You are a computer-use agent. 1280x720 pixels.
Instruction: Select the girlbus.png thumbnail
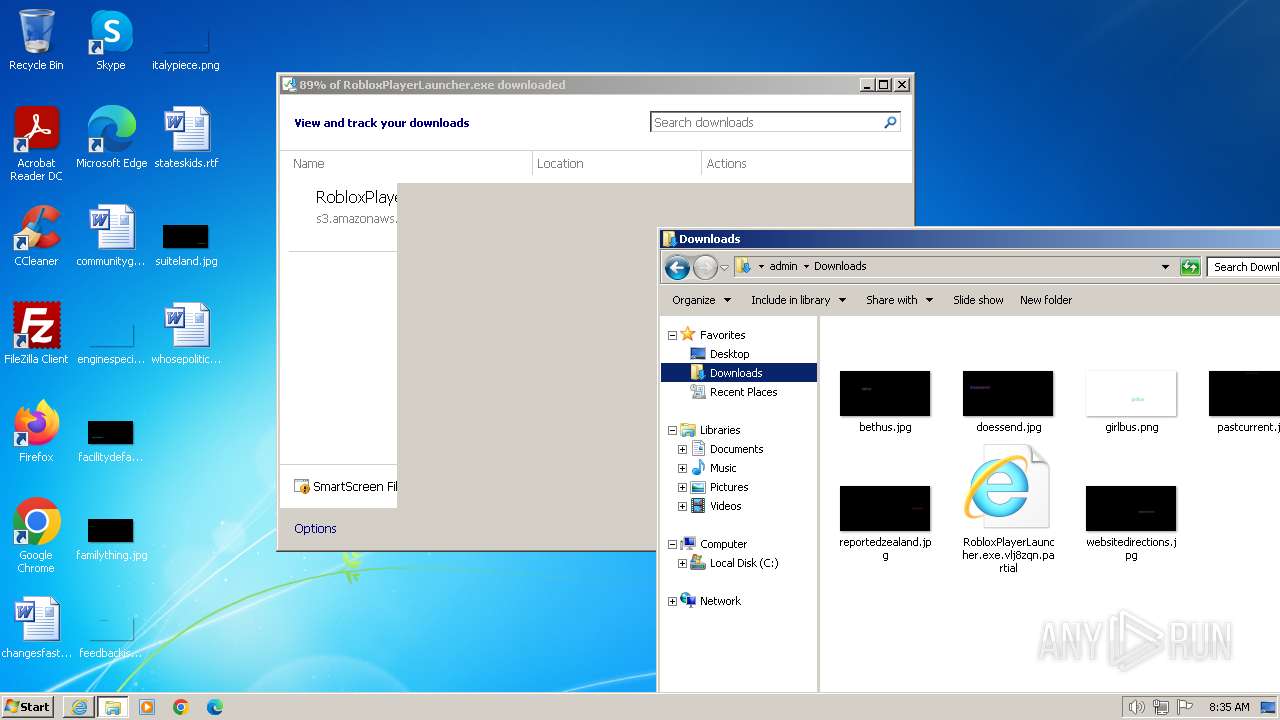click(1131, 394)
